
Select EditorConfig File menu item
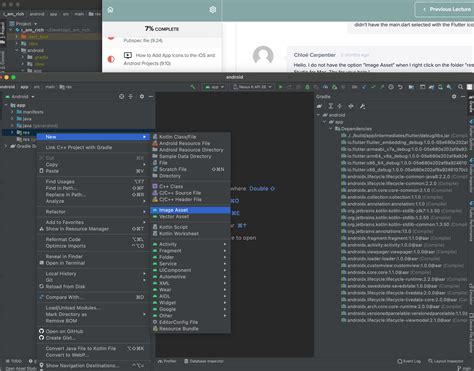(x=190, y=322)
